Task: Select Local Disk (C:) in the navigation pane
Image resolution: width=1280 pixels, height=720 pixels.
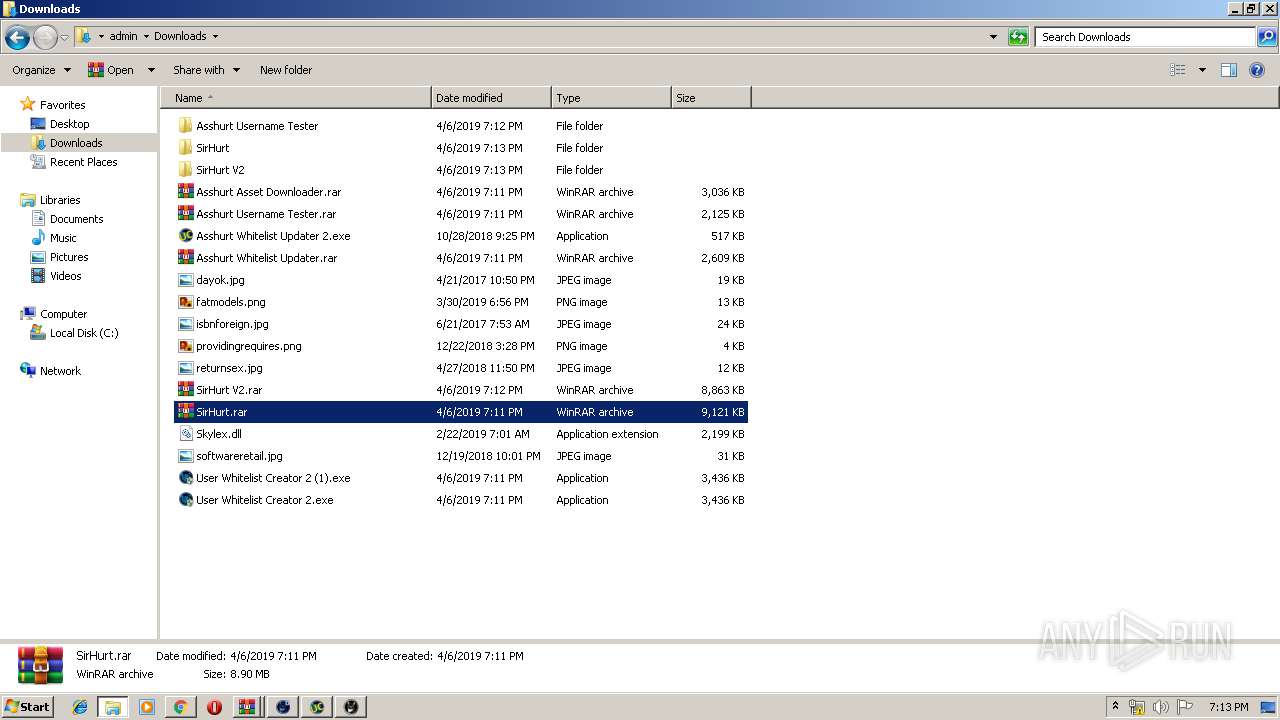Action: [x=84, y=333]
